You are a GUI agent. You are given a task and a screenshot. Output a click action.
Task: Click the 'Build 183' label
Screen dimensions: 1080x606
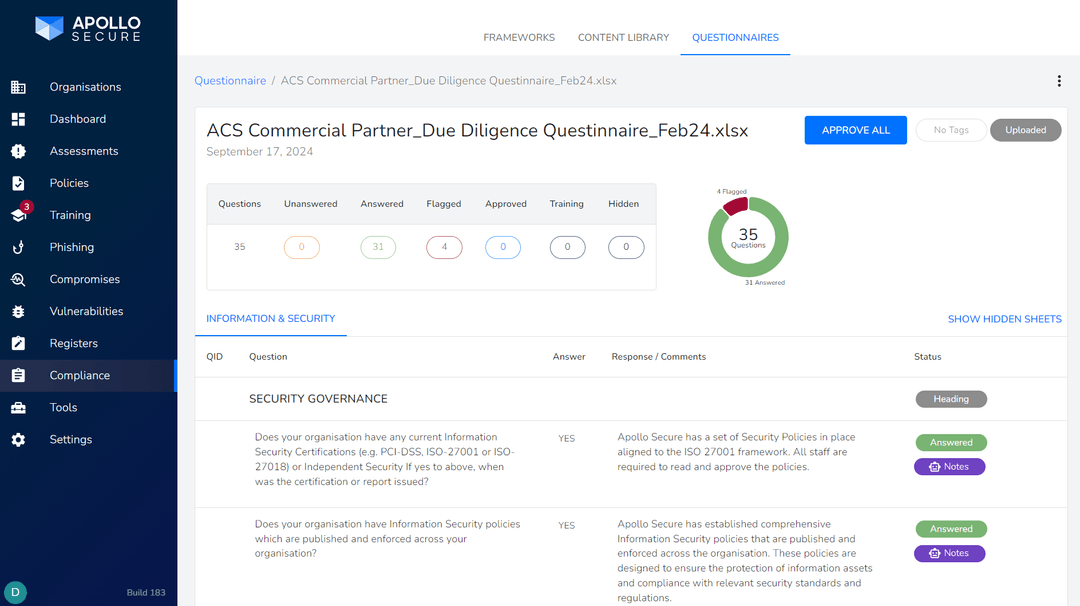coord(146,592)
